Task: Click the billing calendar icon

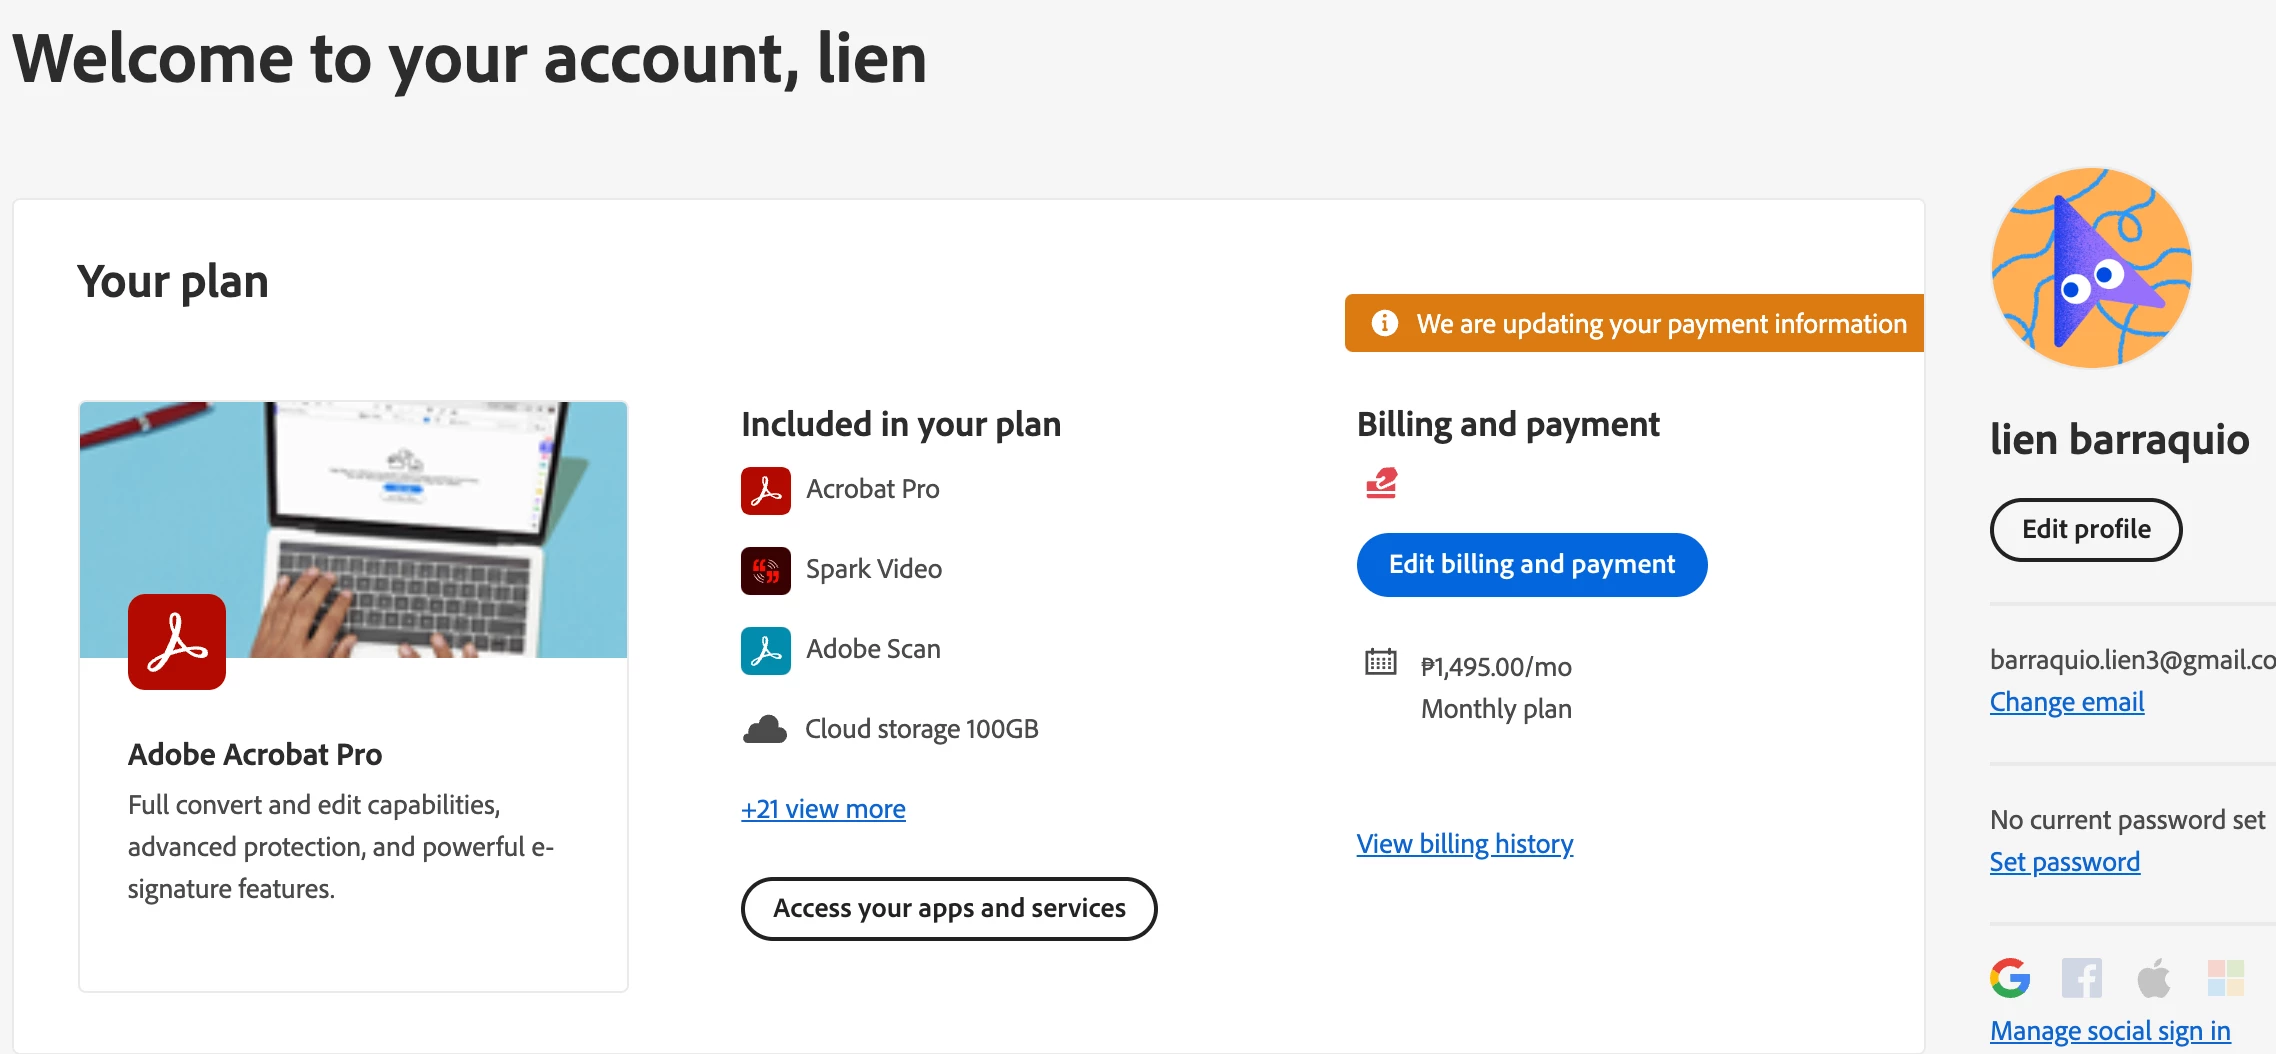Action: (x=1381, y=662)
